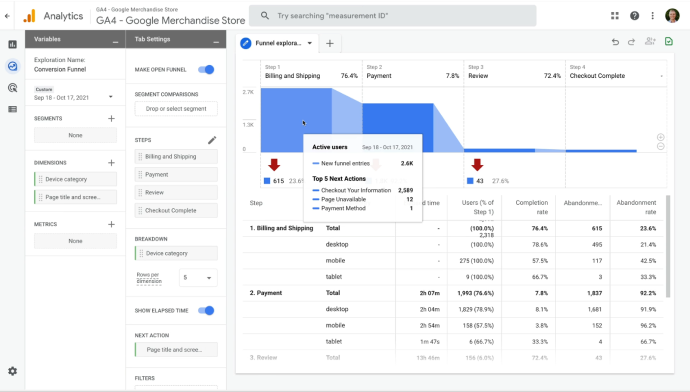
Task: Open the Funnel exploration tab dropdown arrow
Action: tap(310, 43)
